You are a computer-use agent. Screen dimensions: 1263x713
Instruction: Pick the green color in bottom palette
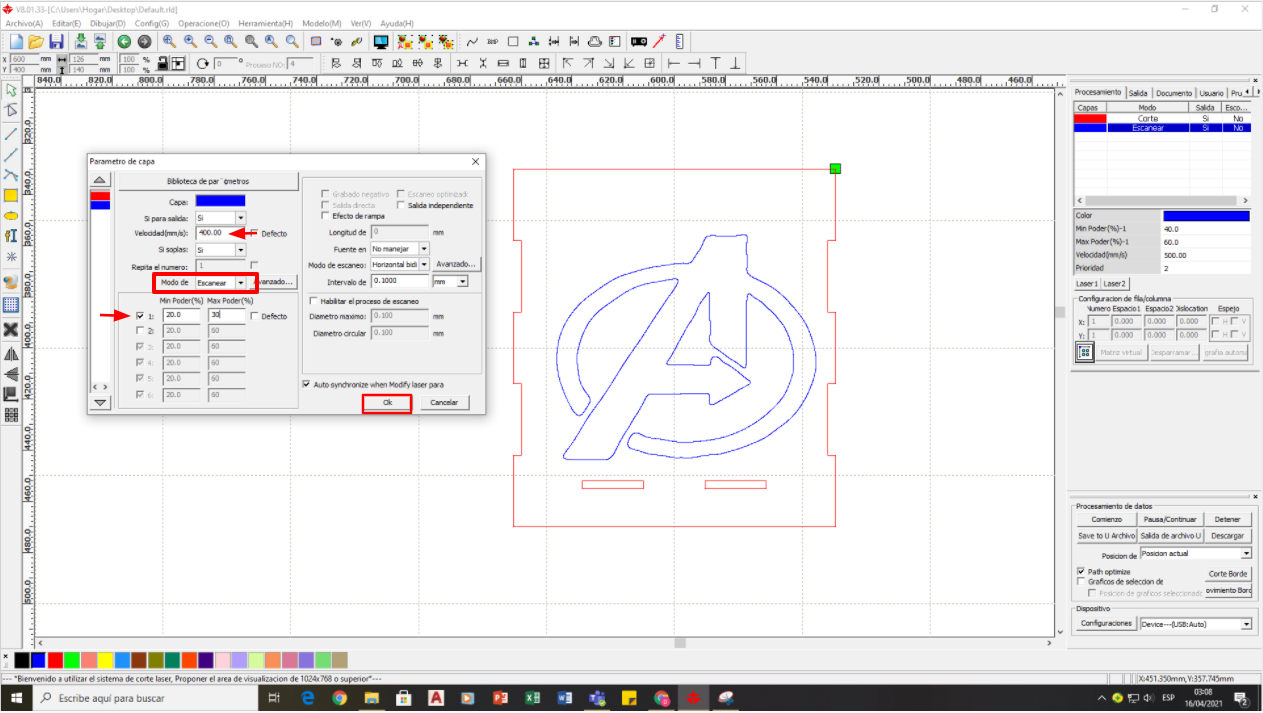coord(70,660)
